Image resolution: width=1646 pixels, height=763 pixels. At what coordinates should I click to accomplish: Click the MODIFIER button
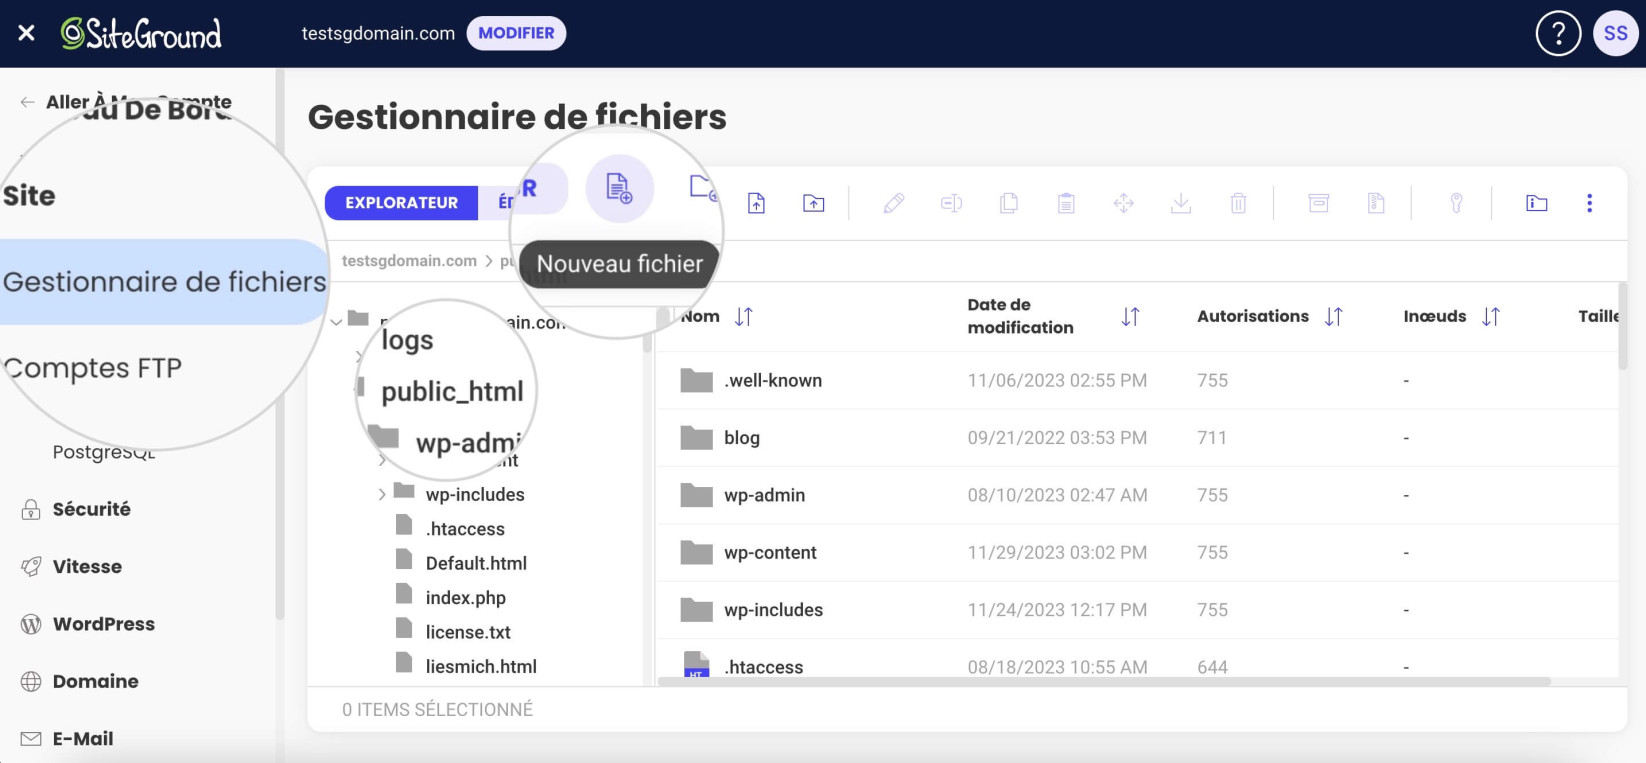pyautogui.click(x=516, y=33)
